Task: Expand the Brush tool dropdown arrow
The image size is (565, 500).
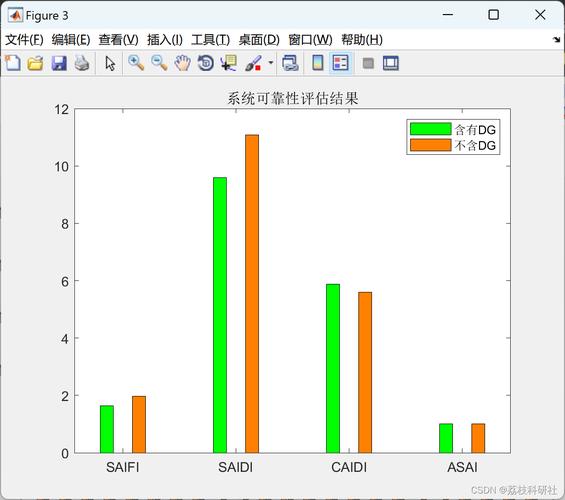Action: [x=271, y=63]
